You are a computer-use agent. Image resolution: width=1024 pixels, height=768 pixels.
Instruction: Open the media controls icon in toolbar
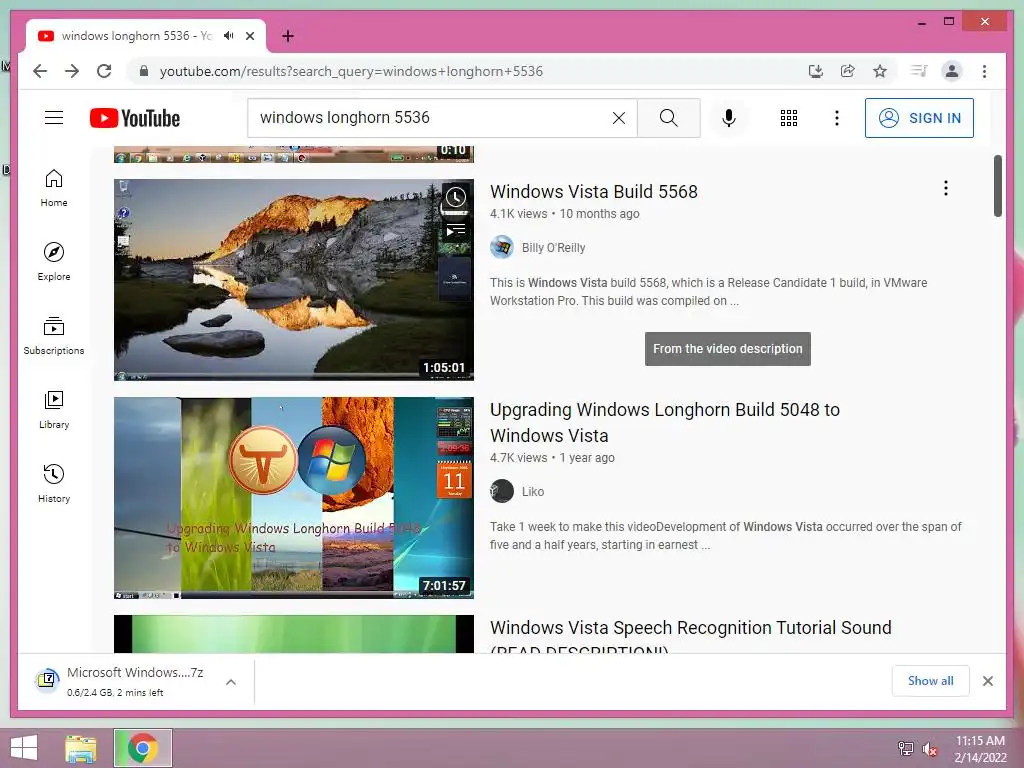click(920, 71)
